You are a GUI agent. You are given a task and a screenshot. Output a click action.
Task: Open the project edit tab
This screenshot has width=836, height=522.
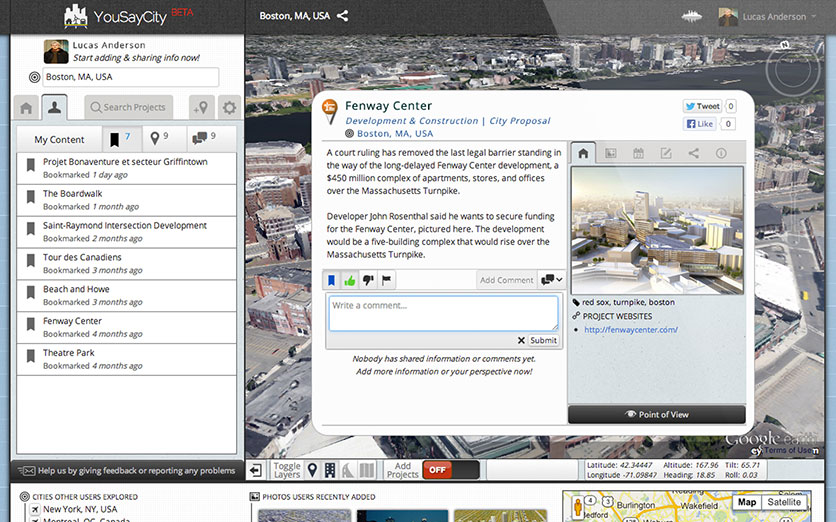click(666, 154)
